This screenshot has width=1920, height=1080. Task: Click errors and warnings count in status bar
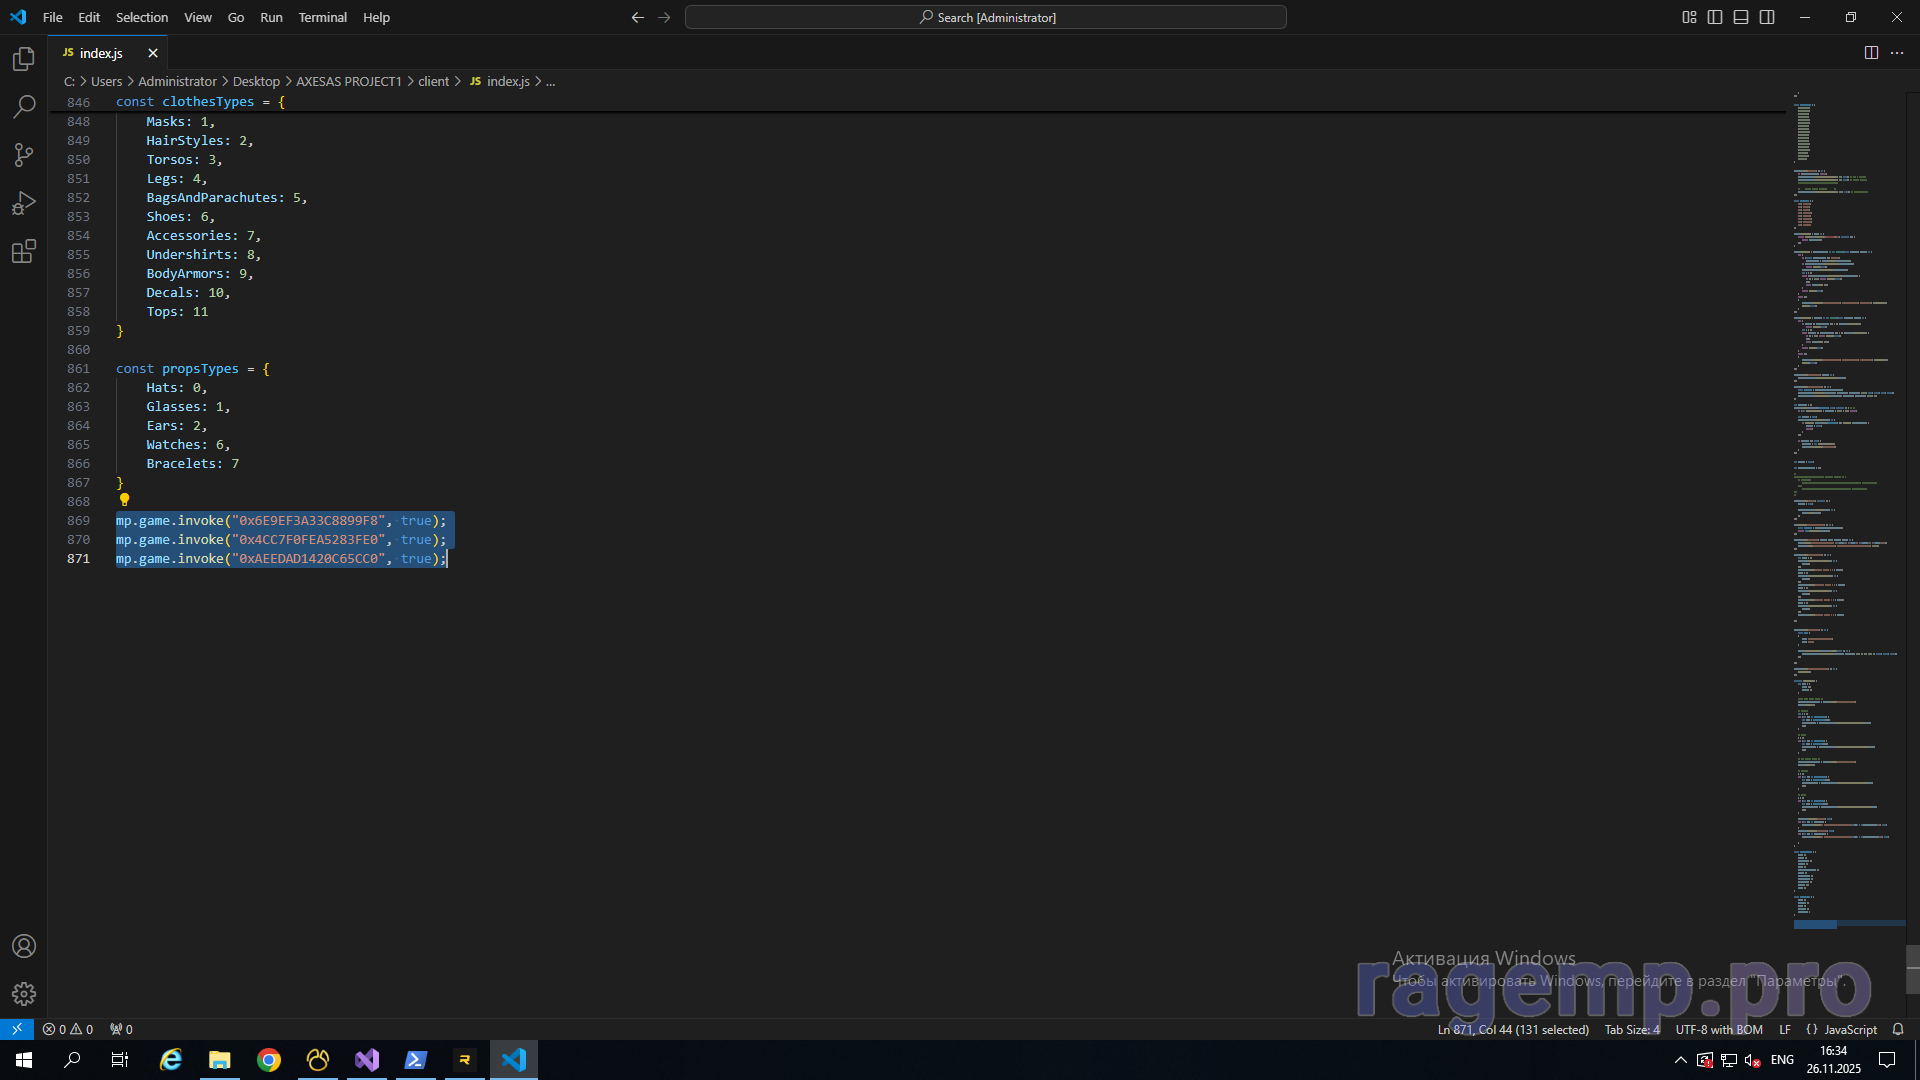68,1029
